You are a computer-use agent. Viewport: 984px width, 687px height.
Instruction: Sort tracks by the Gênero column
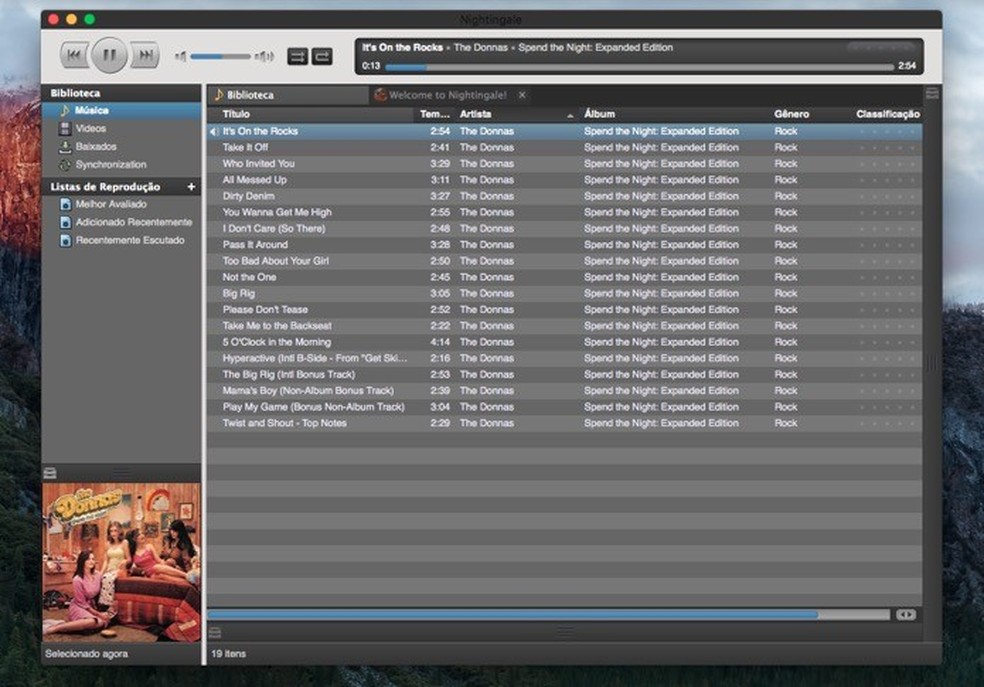point(791,115)
